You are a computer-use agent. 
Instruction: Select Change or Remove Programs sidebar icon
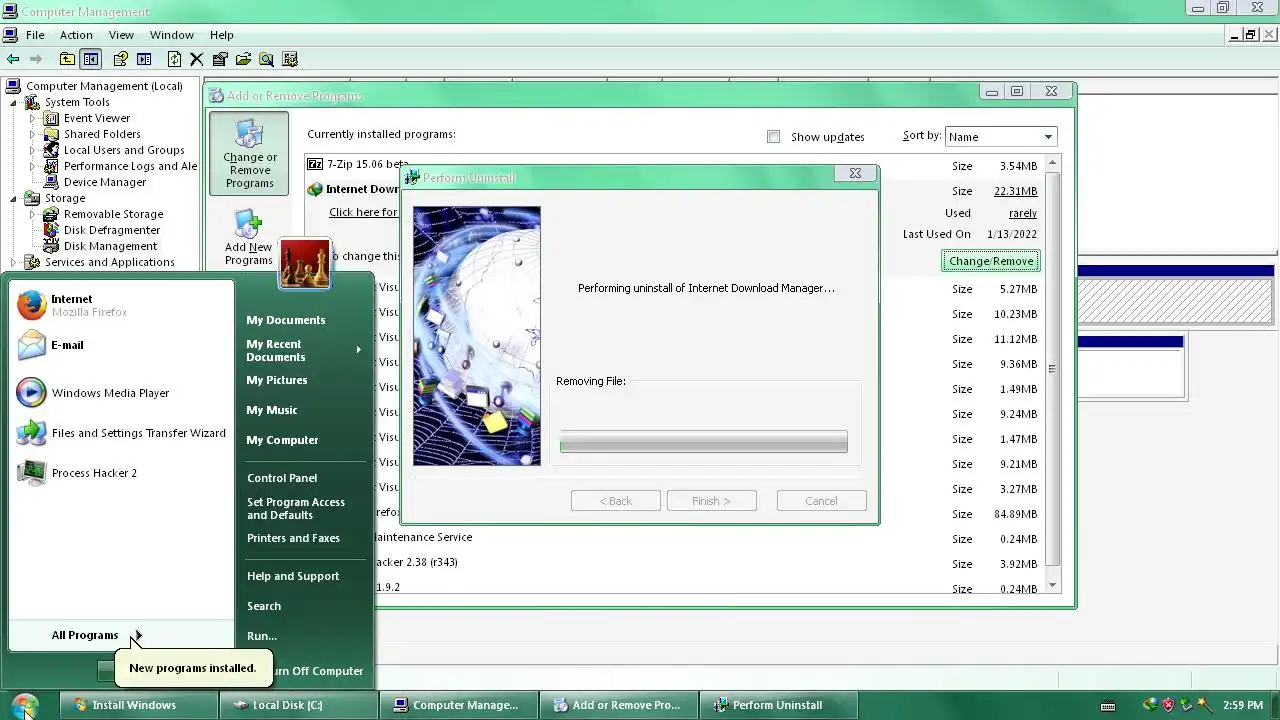[x=249, y=154]
